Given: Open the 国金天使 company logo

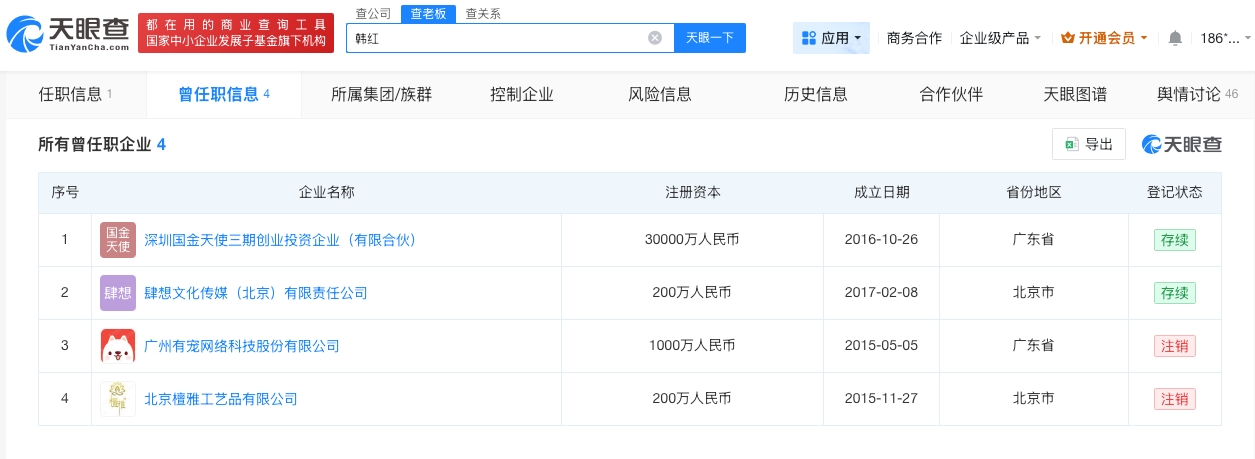Looking at the screenshot, I should click(118, 240).
